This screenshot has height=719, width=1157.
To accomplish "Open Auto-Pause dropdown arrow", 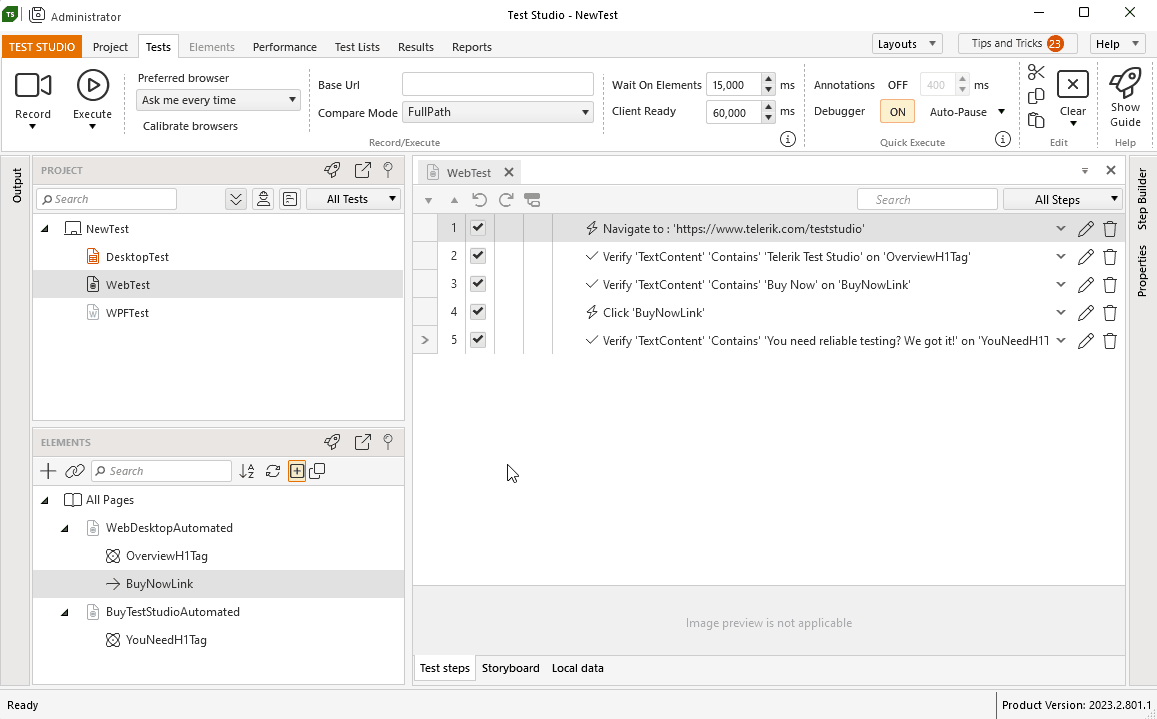I will click(x=1001, y=112).
